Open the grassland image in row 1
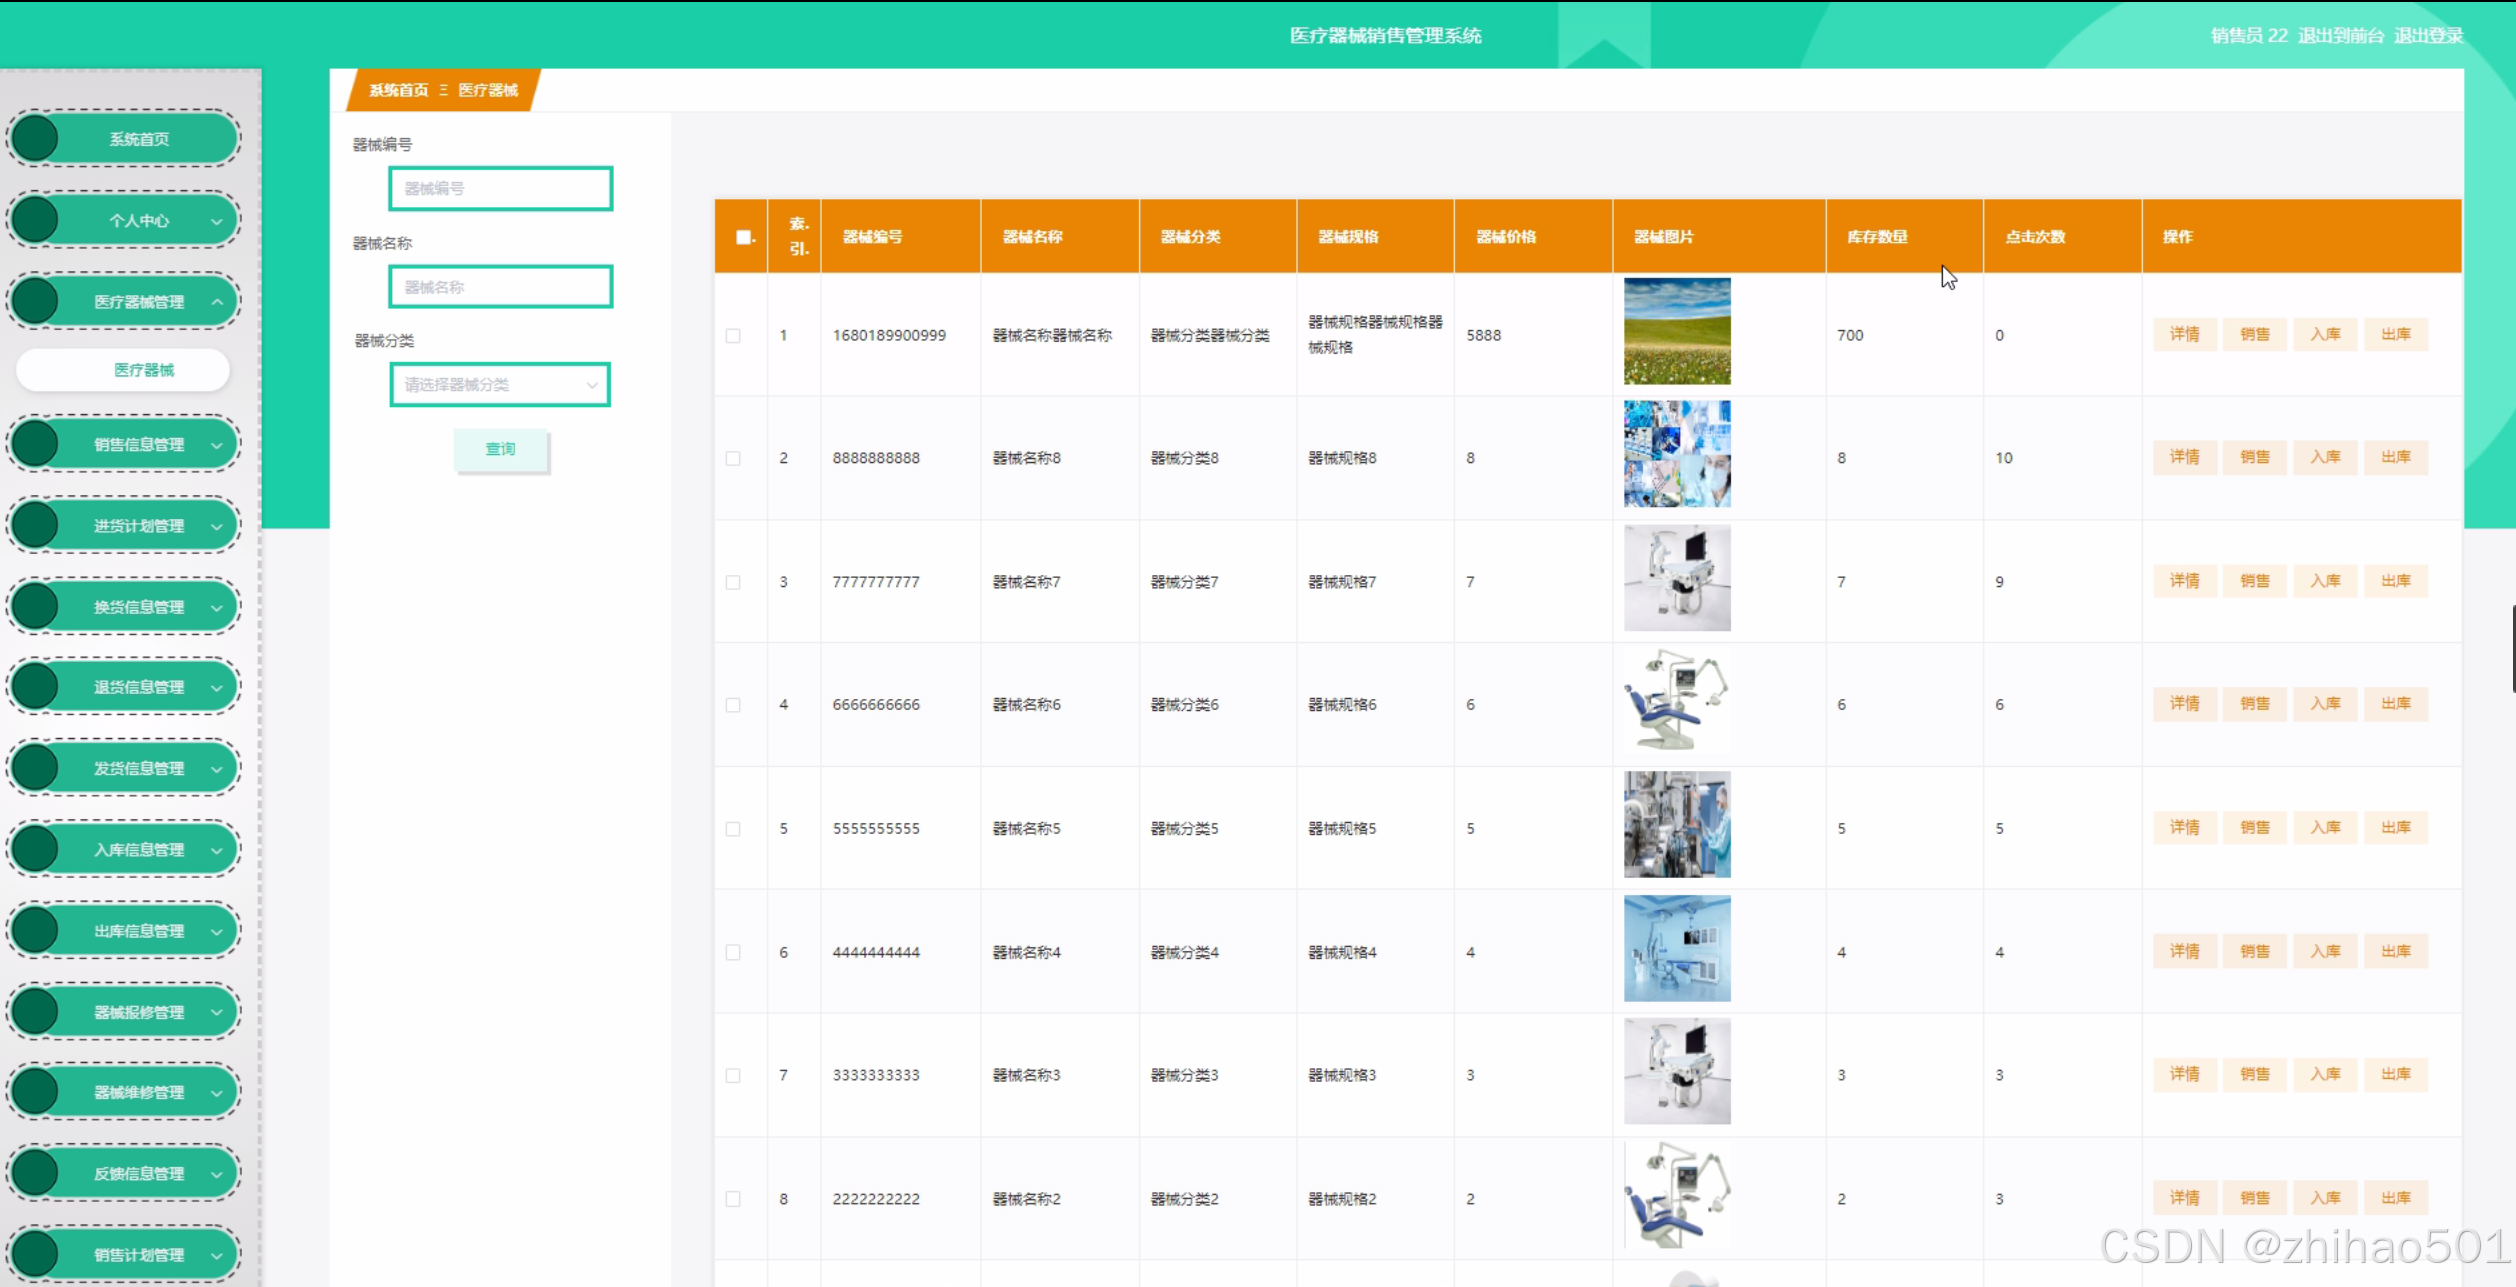2516x1287 pixels. click(x=1676, y=332)
